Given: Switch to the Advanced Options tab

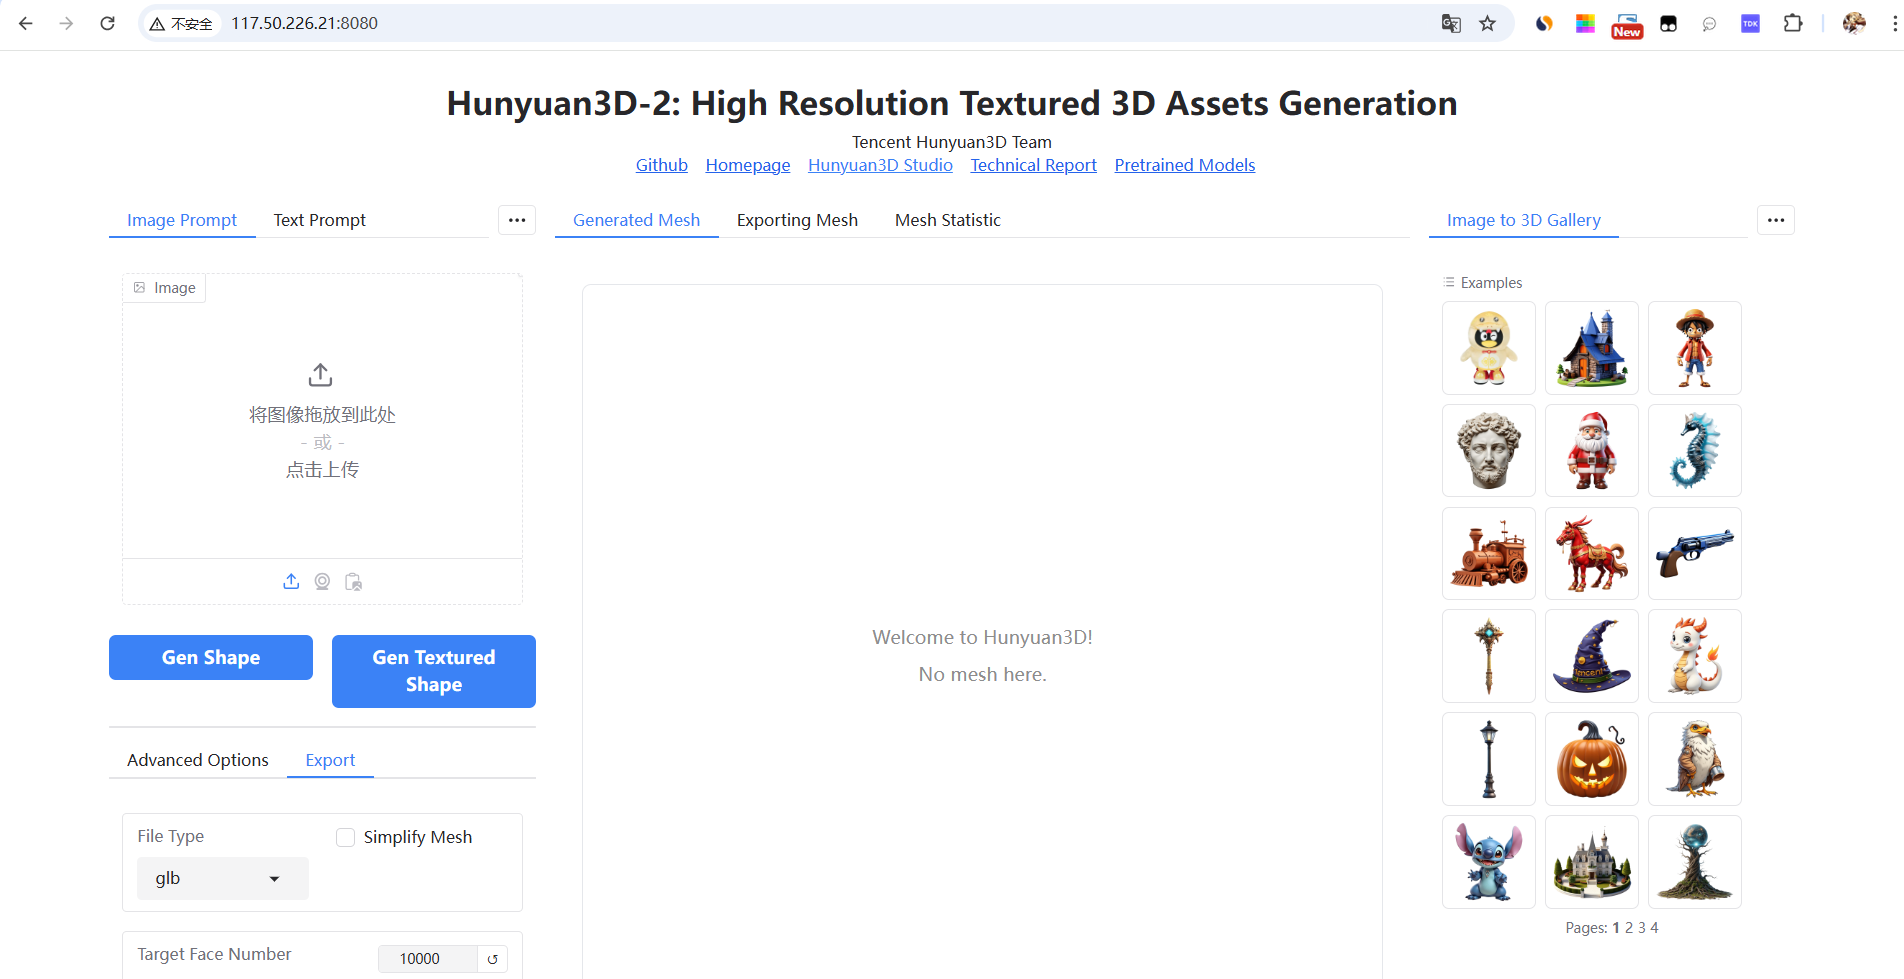Looking at the screenshot, I should point(198,760).
